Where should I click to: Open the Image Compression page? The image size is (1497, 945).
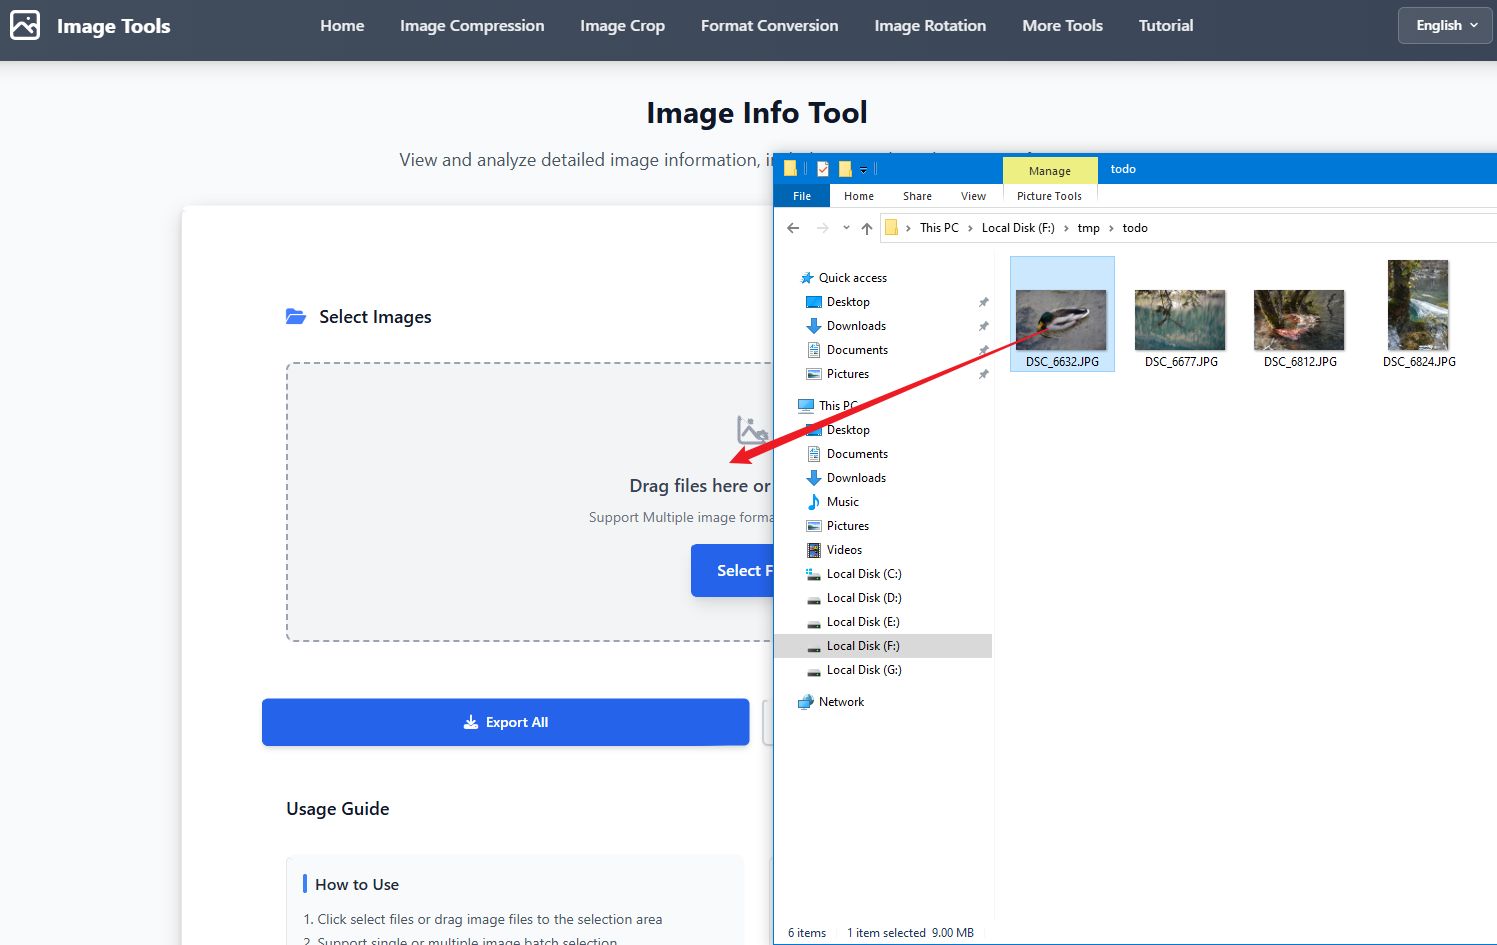coord(472,26)
